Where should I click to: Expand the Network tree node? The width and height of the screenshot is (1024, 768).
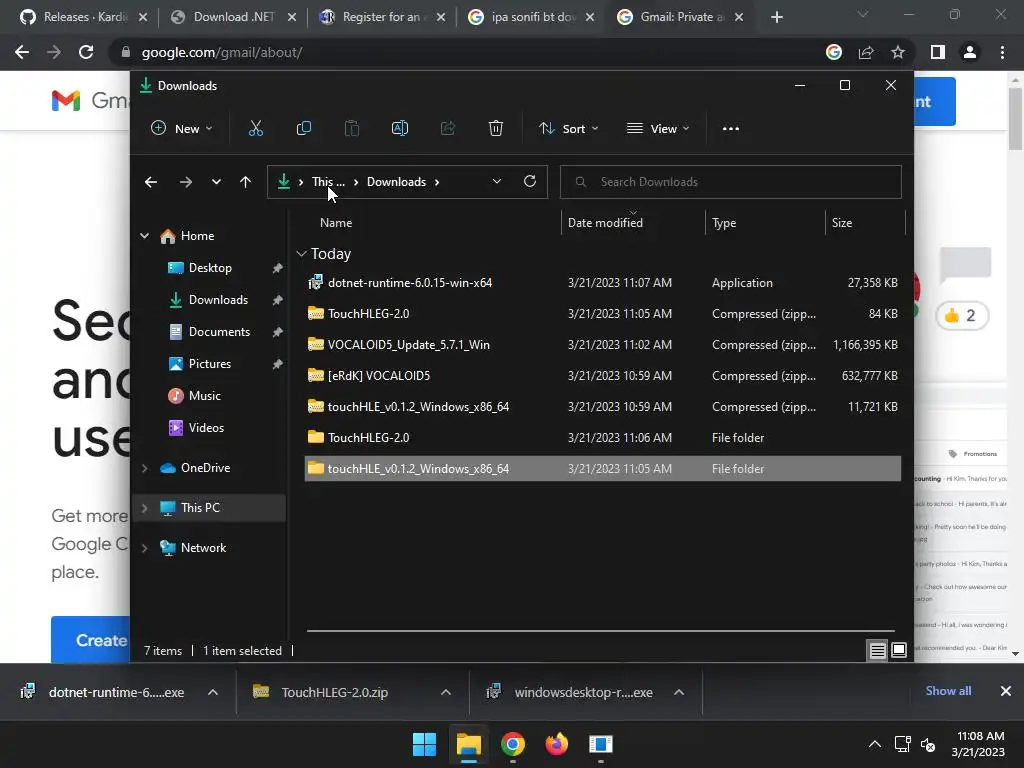click(144, 548)
